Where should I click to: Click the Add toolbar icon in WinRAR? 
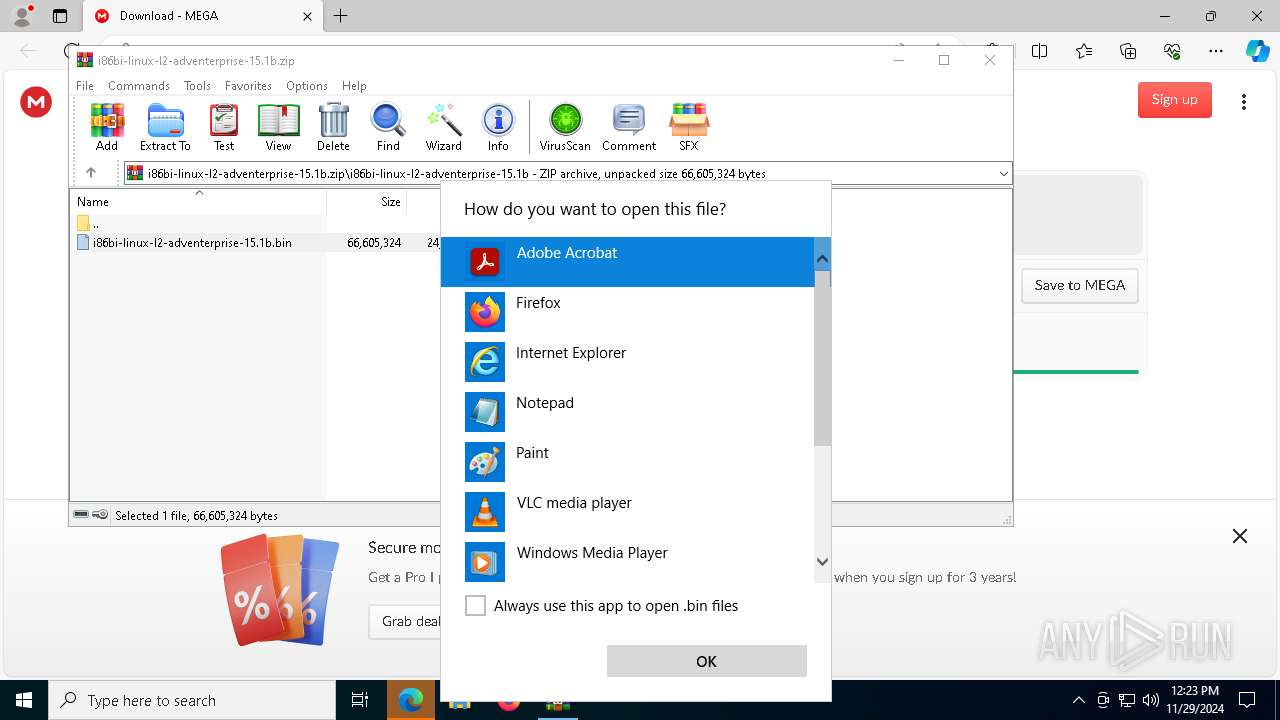tap(107, 127)
